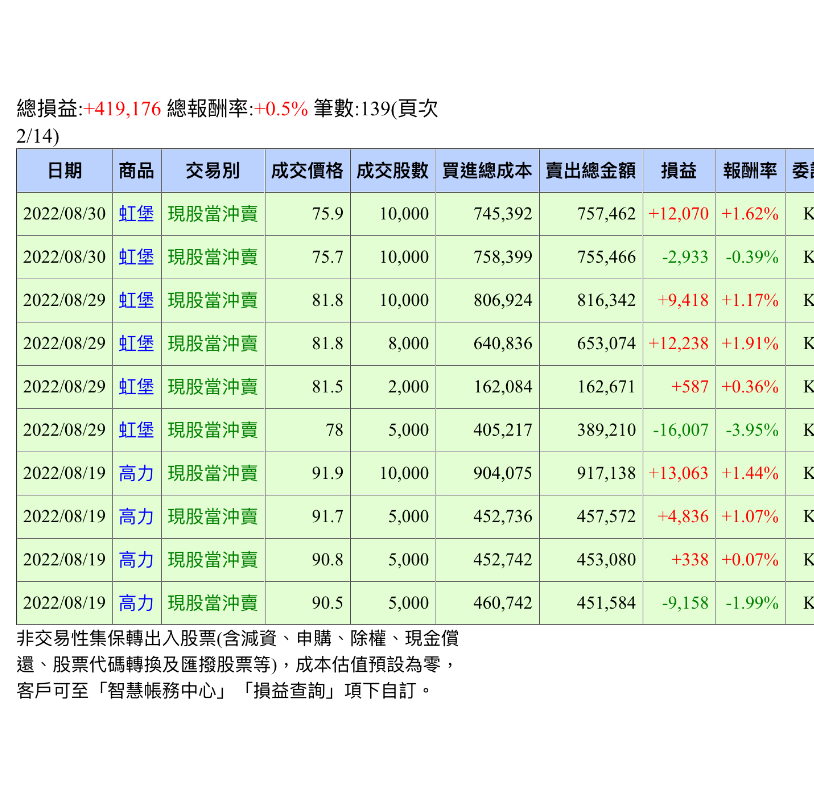814x804 pixels.
Task: Select the 成交股數 column header
Action: point(393,171)
